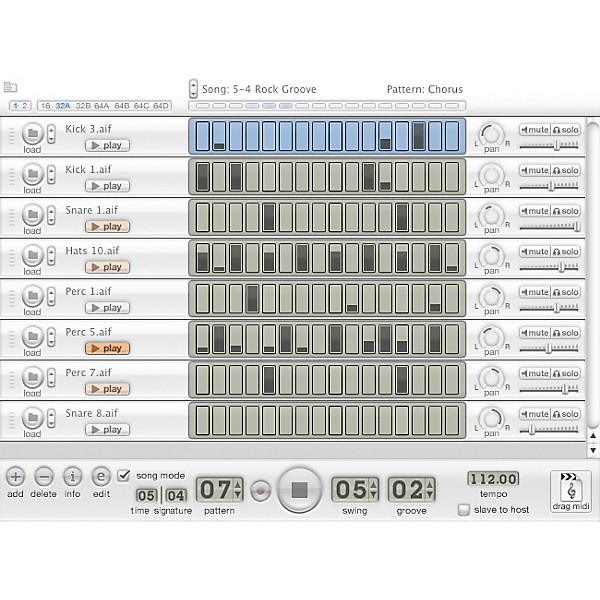Select the 64D step resolution tab
600x600 pixels.
(x=161, y=106)
